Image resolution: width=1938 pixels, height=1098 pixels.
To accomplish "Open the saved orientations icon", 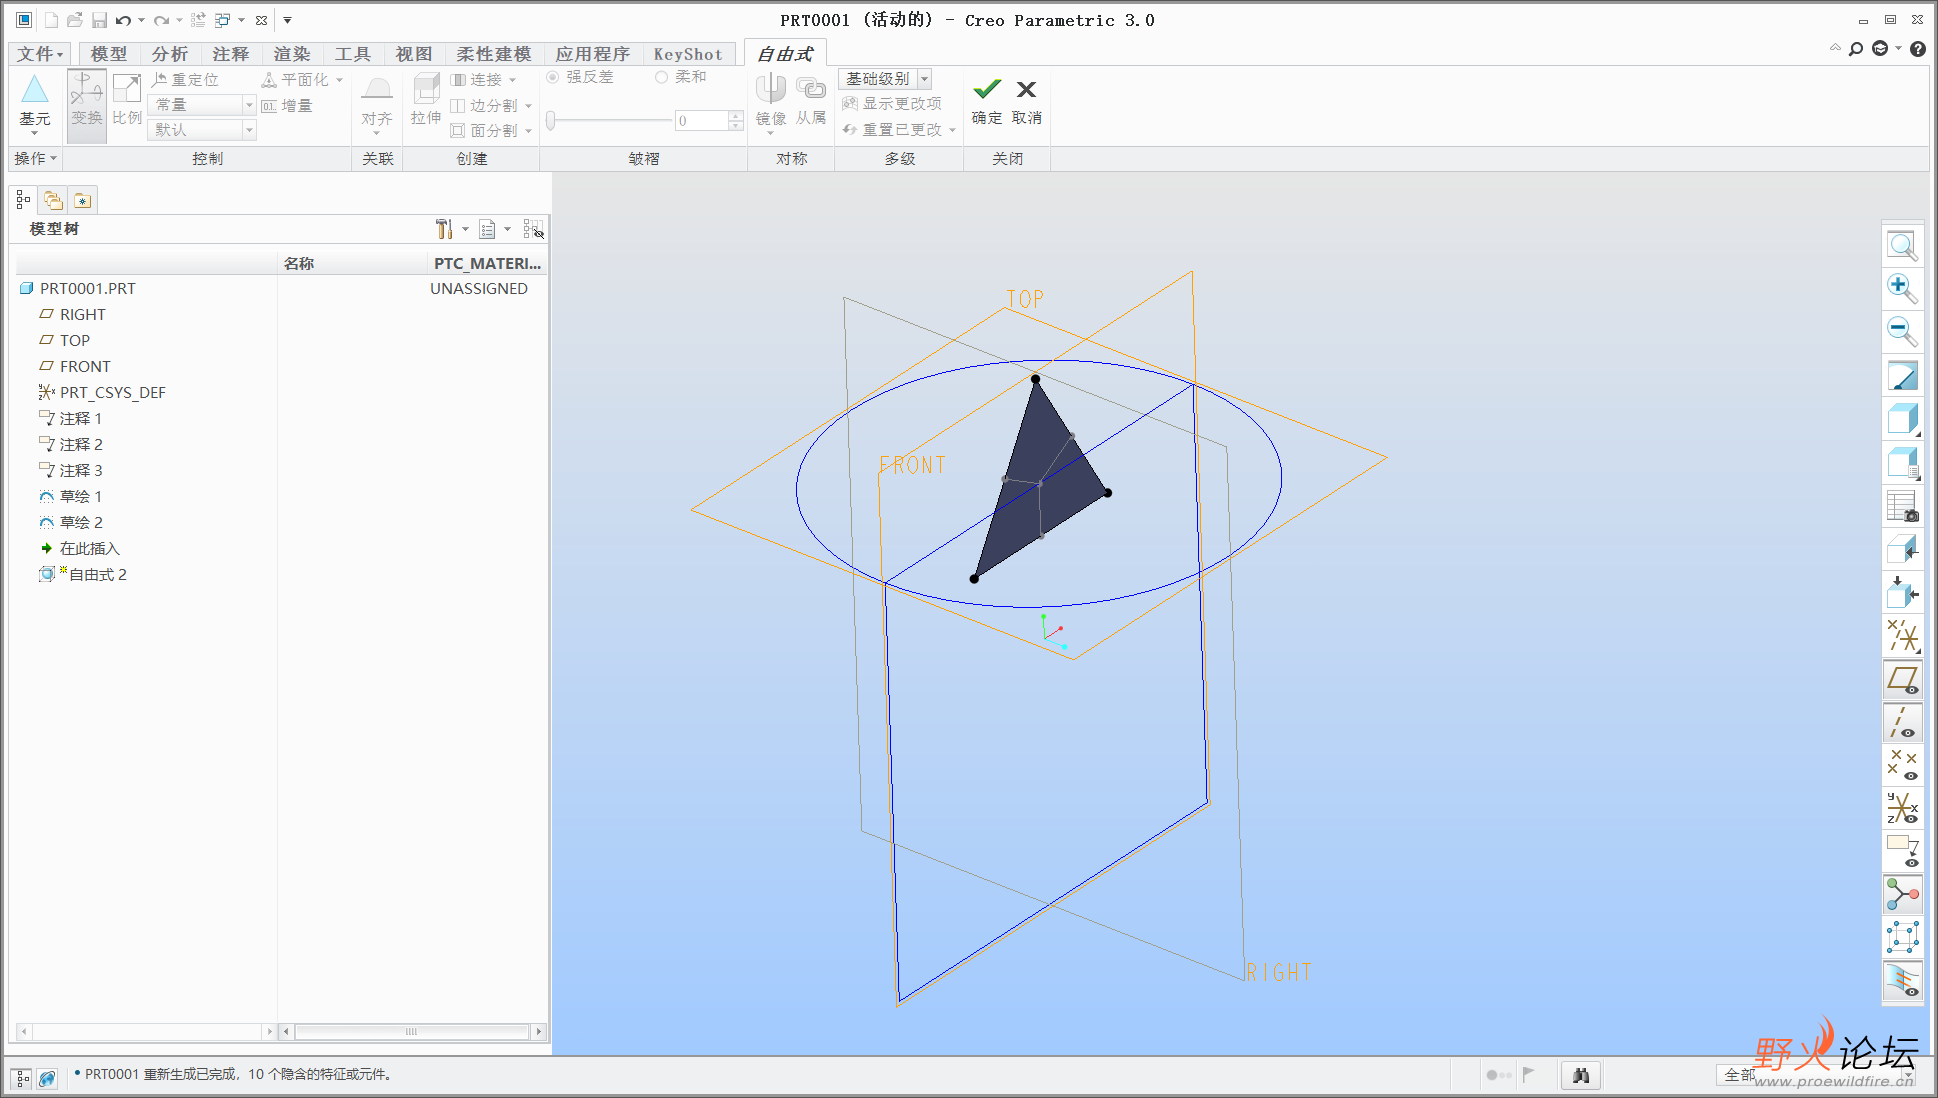I will coord(1902,463).
